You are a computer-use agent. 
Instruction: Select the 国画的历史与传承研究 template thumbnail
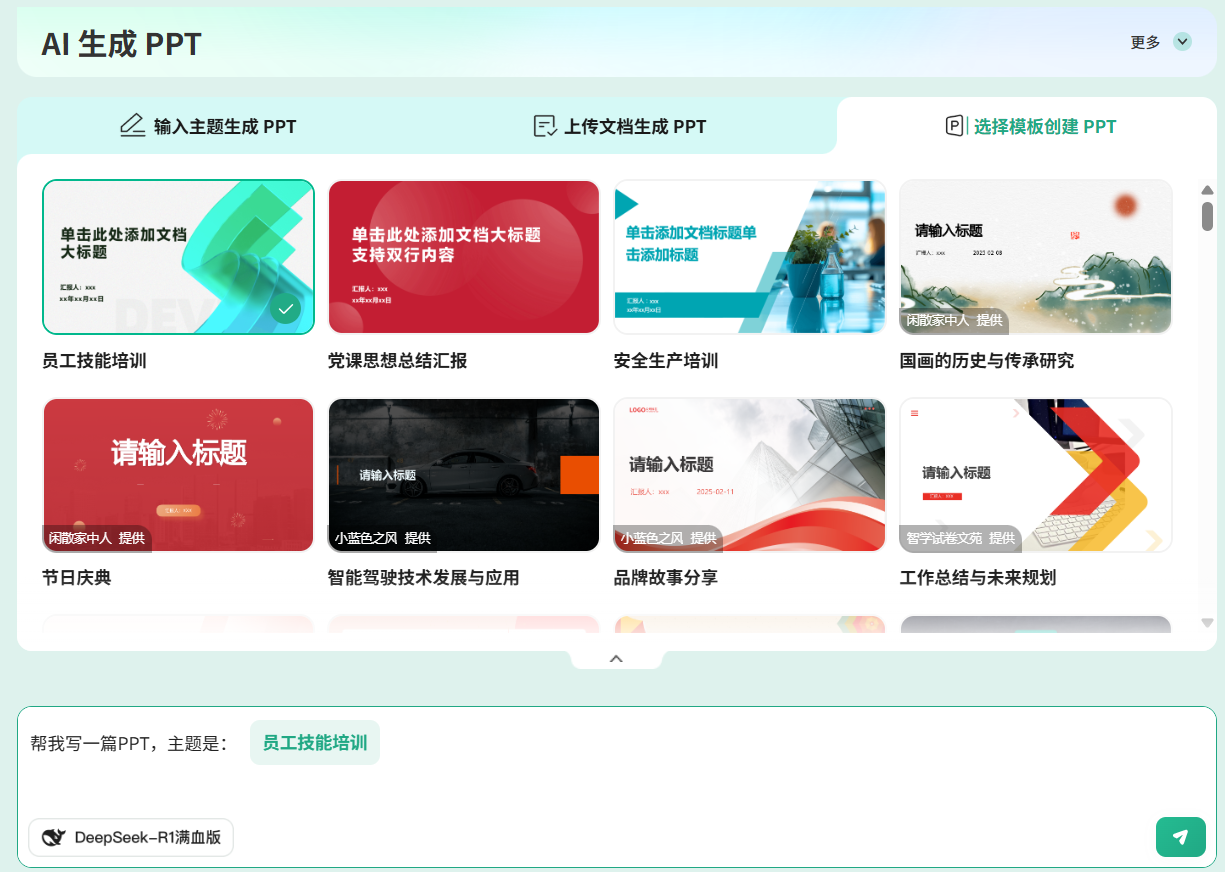pyautogui.click(x=1036, y=257)
